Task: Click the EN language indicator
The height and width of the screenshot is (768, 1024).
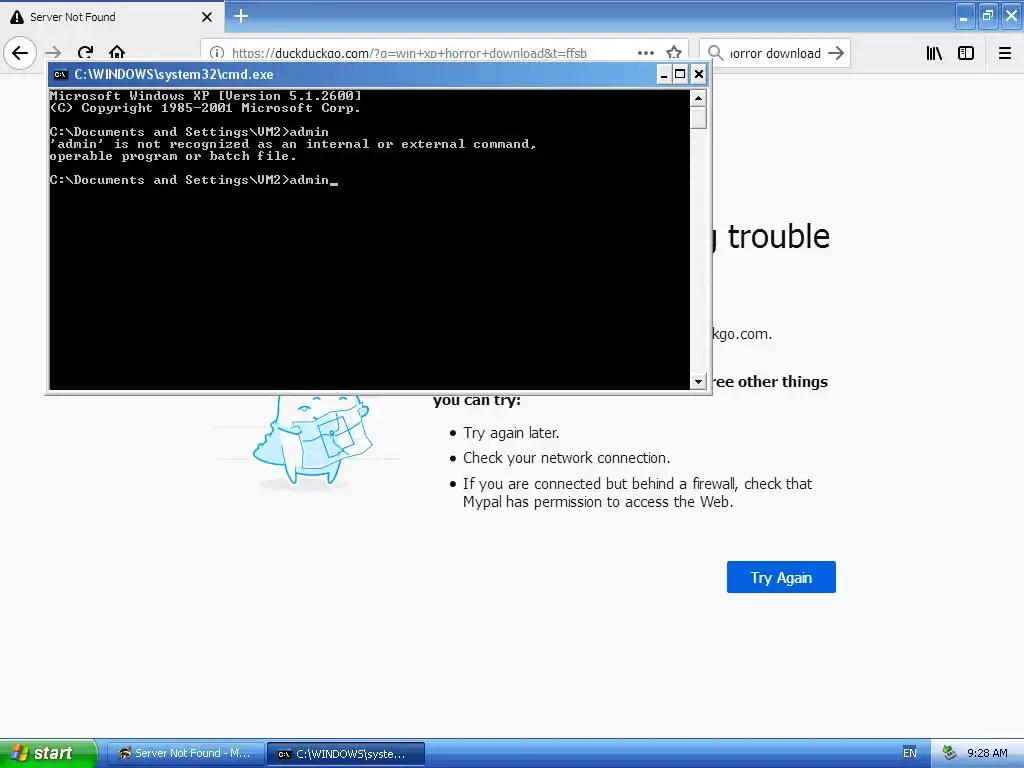Action: click(910, 753)
